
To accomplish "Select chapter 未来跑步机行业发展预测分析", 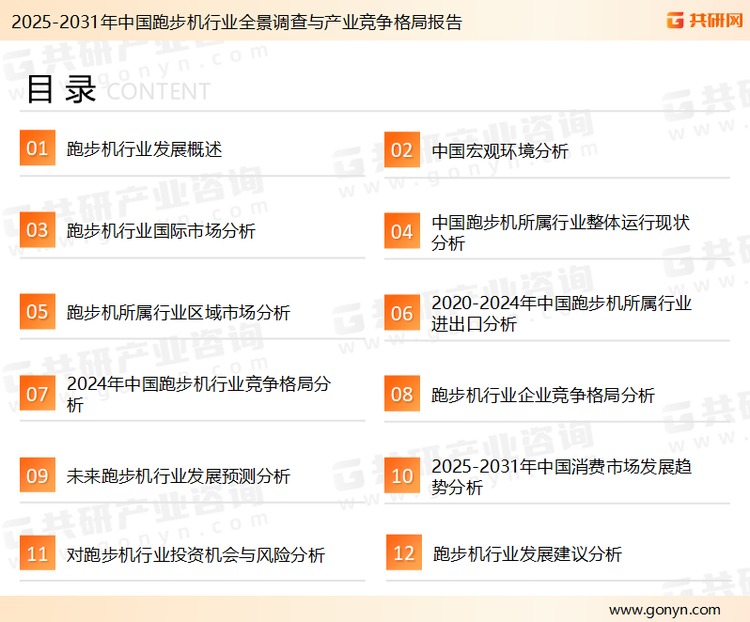I will pos(178,477).
